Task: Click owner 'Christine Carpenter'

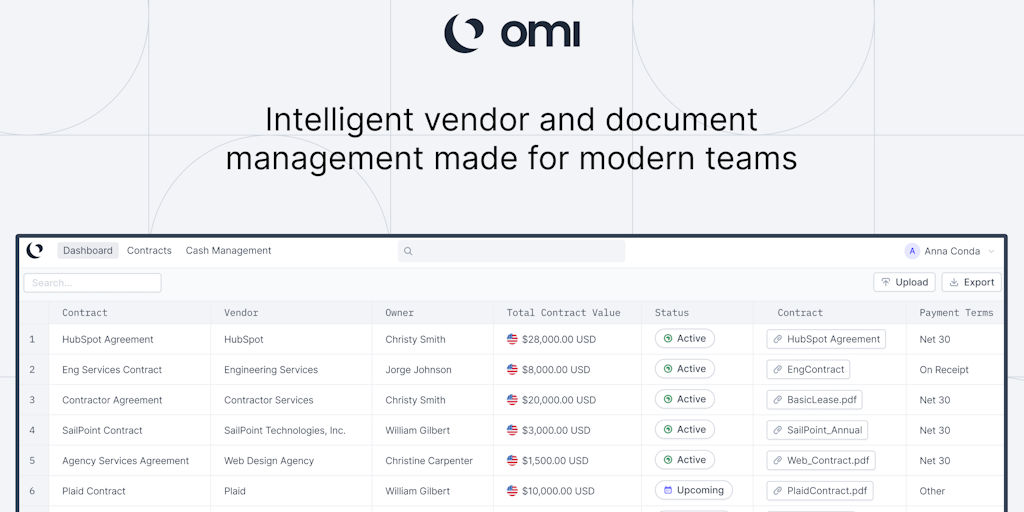Action: coord(429,461)
